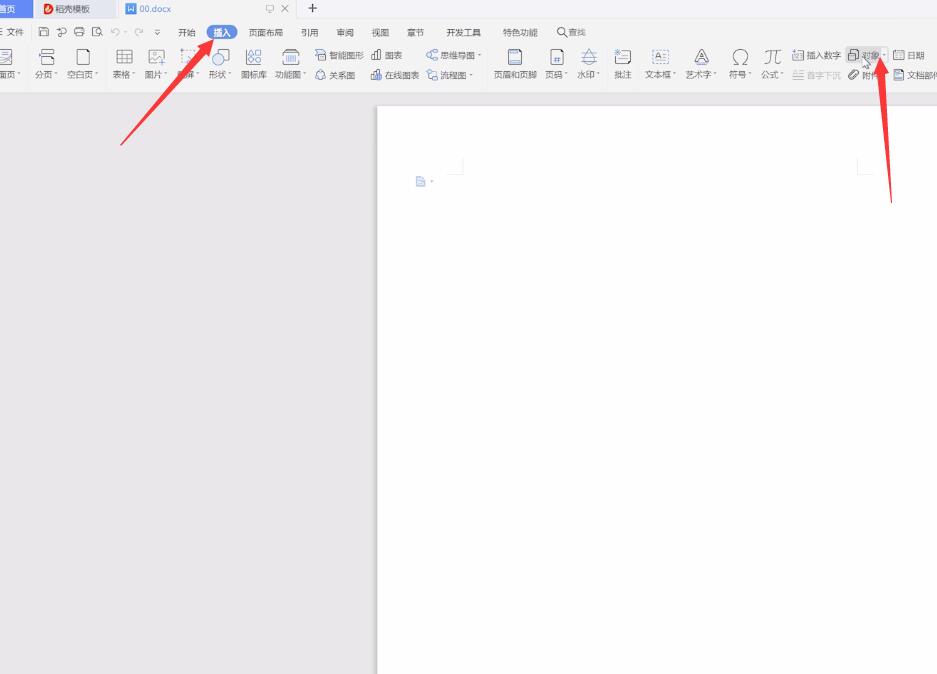Expand the 流程图 flowchart dropdown
The height and width of the screenshot is (674, 937).
click(x=471, y=75)
